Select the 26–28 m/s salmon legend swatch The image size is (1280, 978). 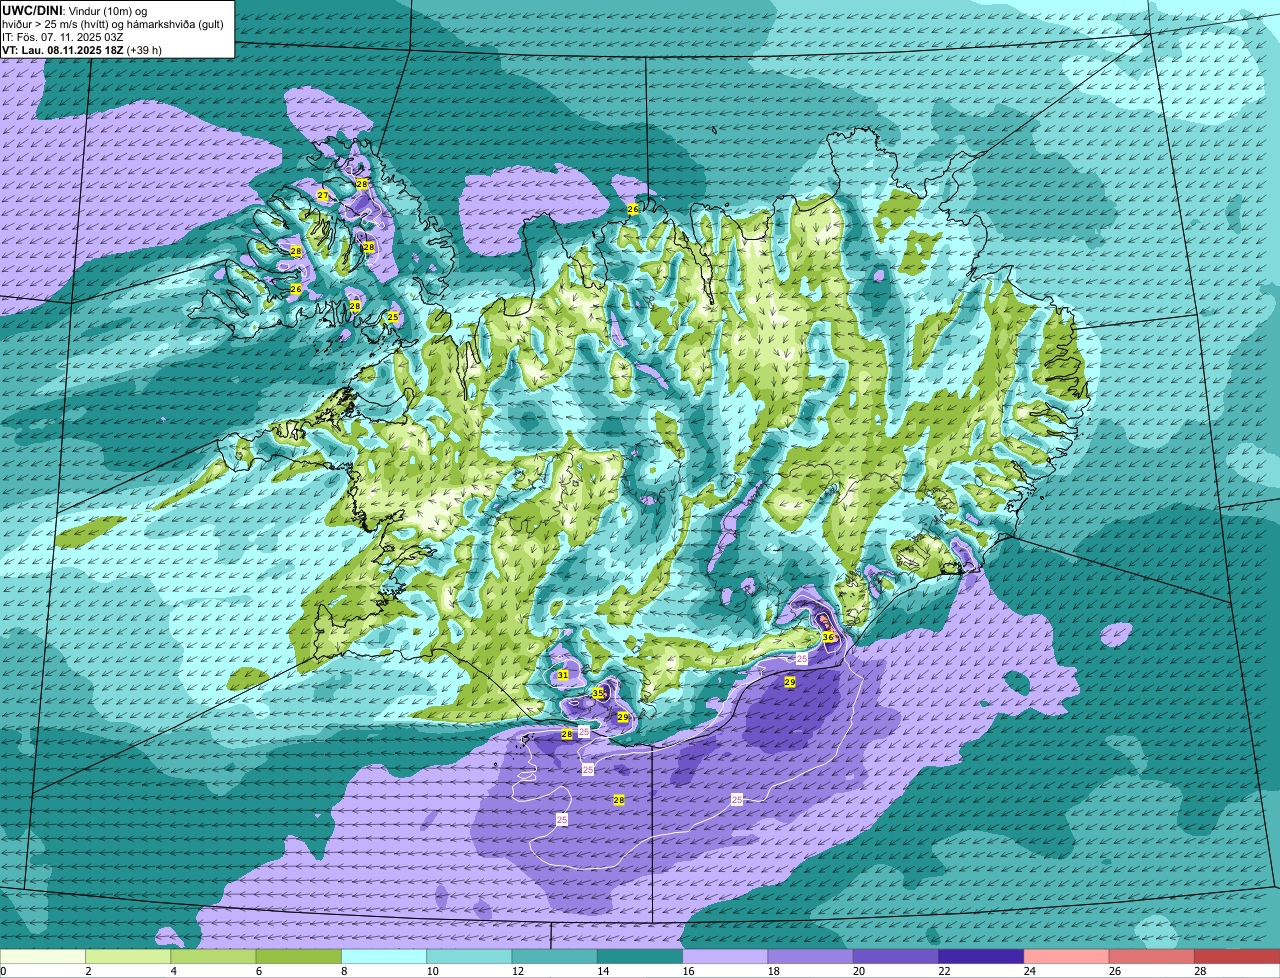(1153, 957)
